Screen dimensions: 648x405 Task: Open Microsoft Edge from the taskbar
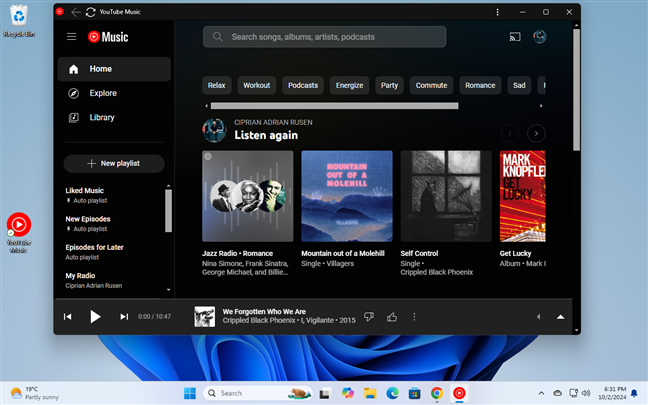pyautogui.click(x=392, y=393)
